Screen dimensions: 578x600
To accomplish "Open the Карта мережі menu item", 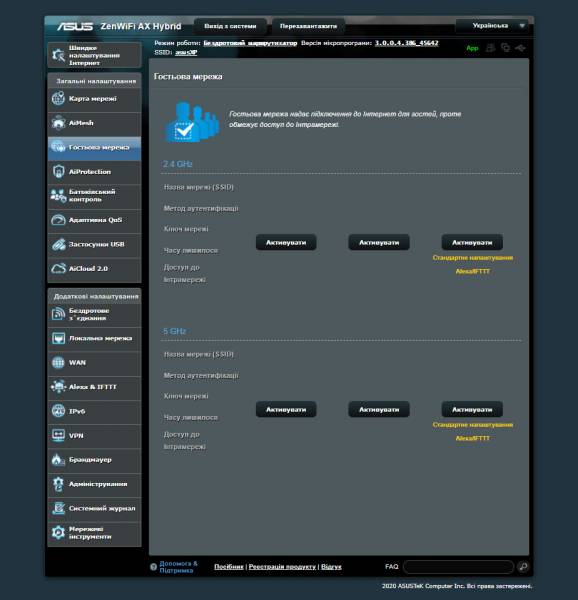I will point(94,99).
